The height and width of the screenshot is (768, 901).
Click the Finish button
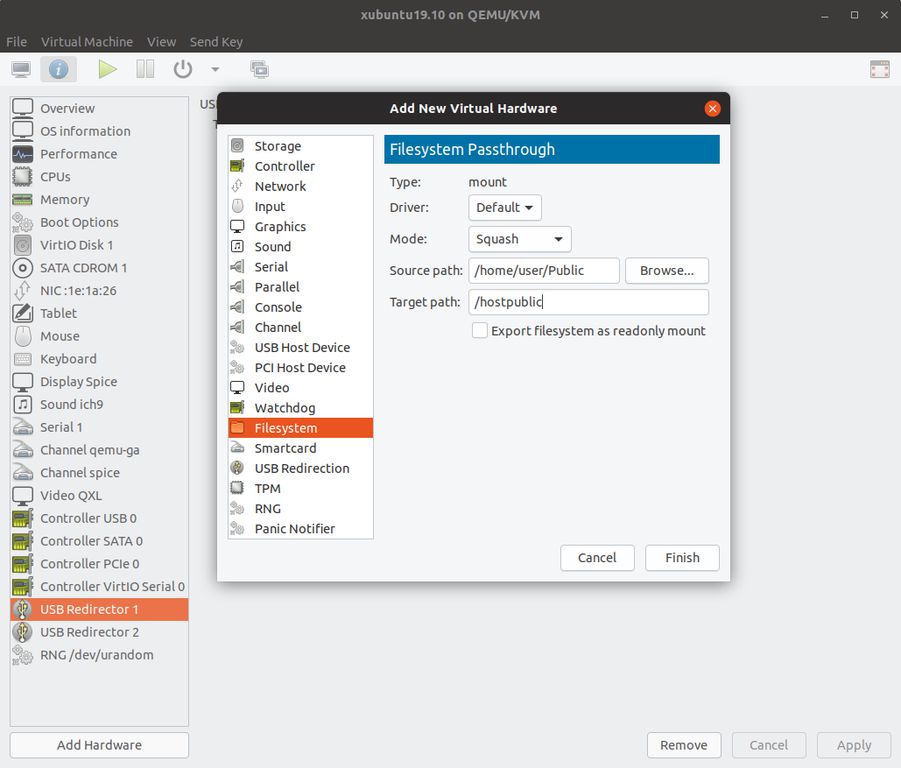[681, 558]
